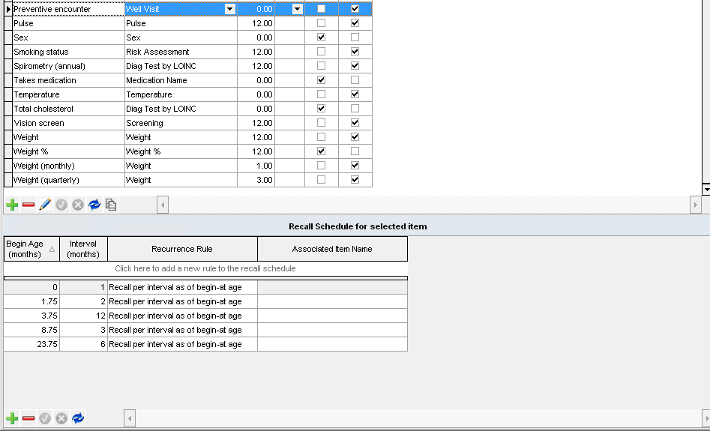Image resolution: width=710 pixels, height=431 pixels.
Task: Click 1.00 value in Weight (monthly) row
Action: [x=256, y=166]
